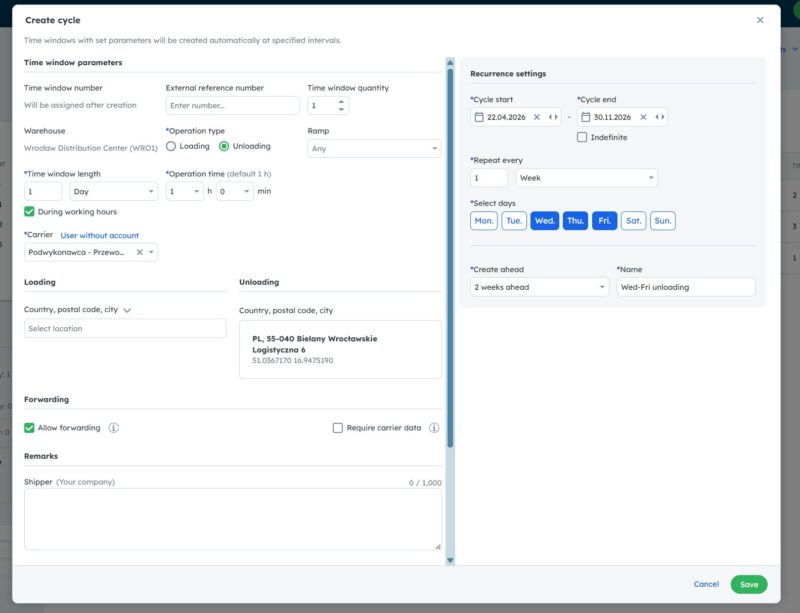Click Require carrier data info icon

click(x=434, y=428)
